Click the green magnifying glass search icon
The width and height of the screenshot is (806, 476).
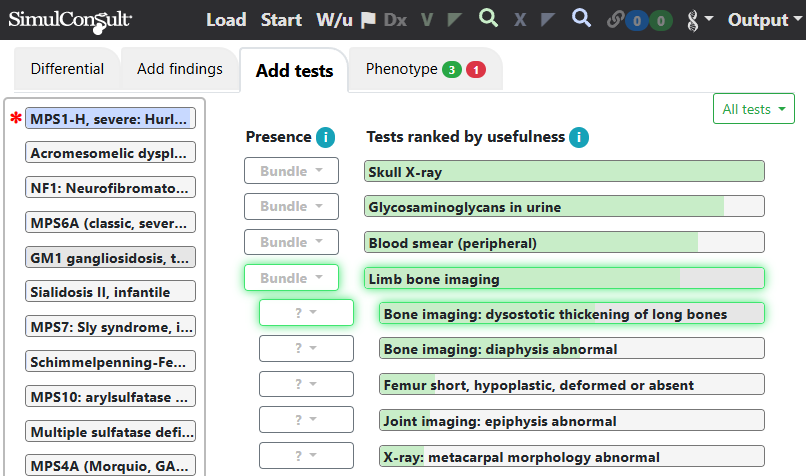[x=488, y=19]
